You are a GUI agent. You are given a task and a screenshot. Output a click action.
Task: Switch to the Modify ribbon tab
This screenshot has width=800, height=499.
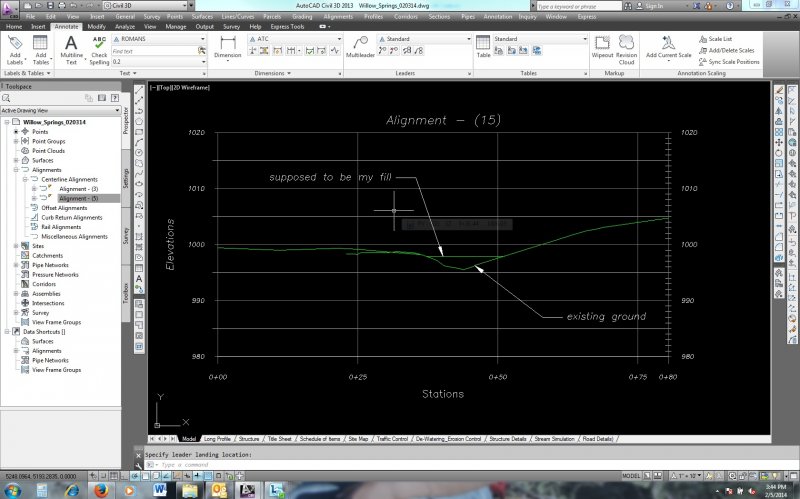point(96,27)
